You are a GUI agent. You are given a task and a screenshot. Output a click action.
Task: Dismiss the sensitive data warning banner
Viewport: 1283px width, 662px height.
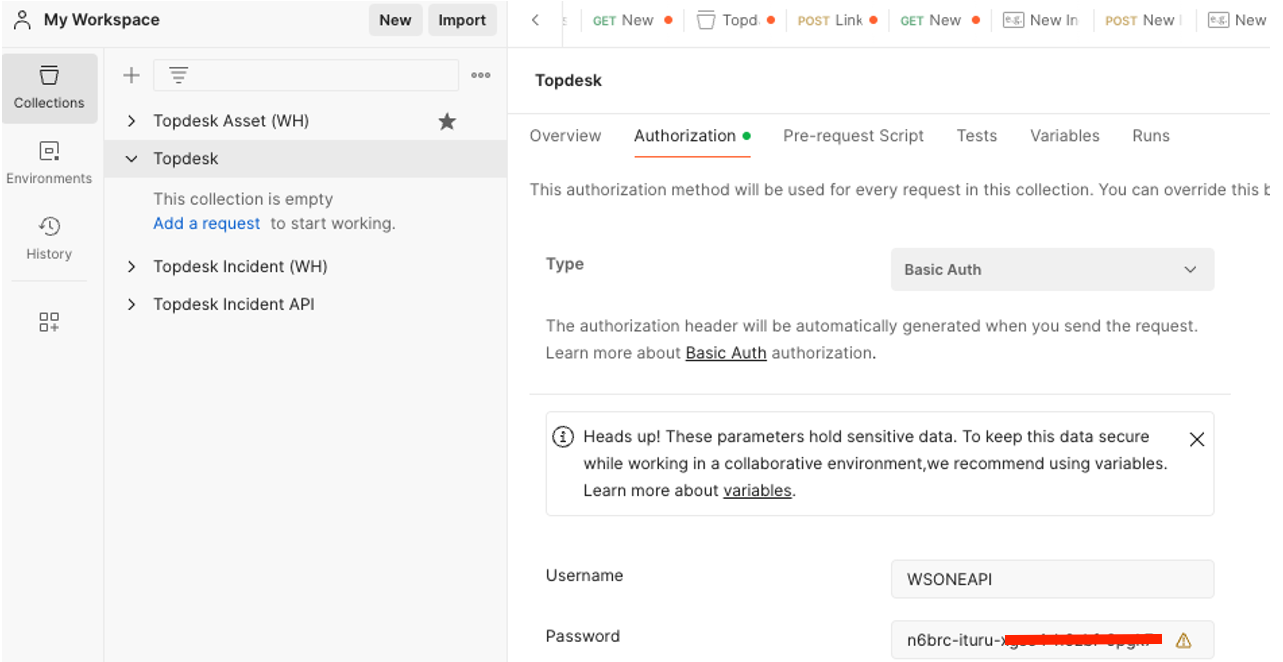coord(1196,438)
